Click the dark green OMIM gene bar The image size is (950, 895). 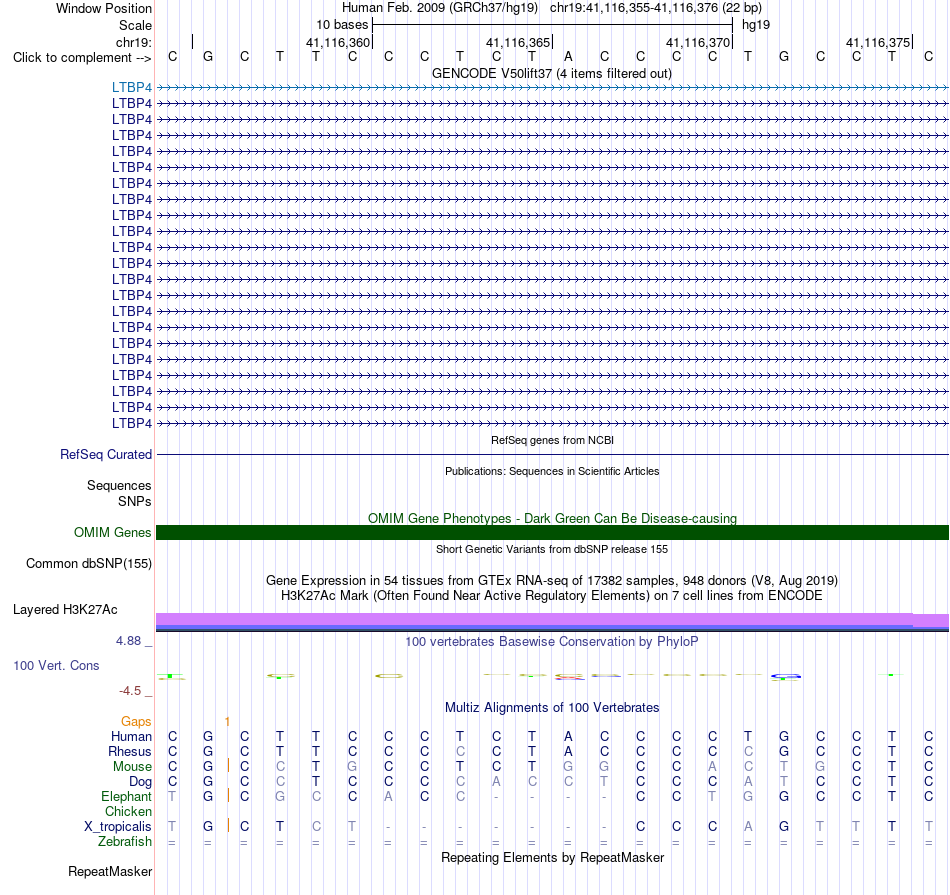click(x=552, y=533)
